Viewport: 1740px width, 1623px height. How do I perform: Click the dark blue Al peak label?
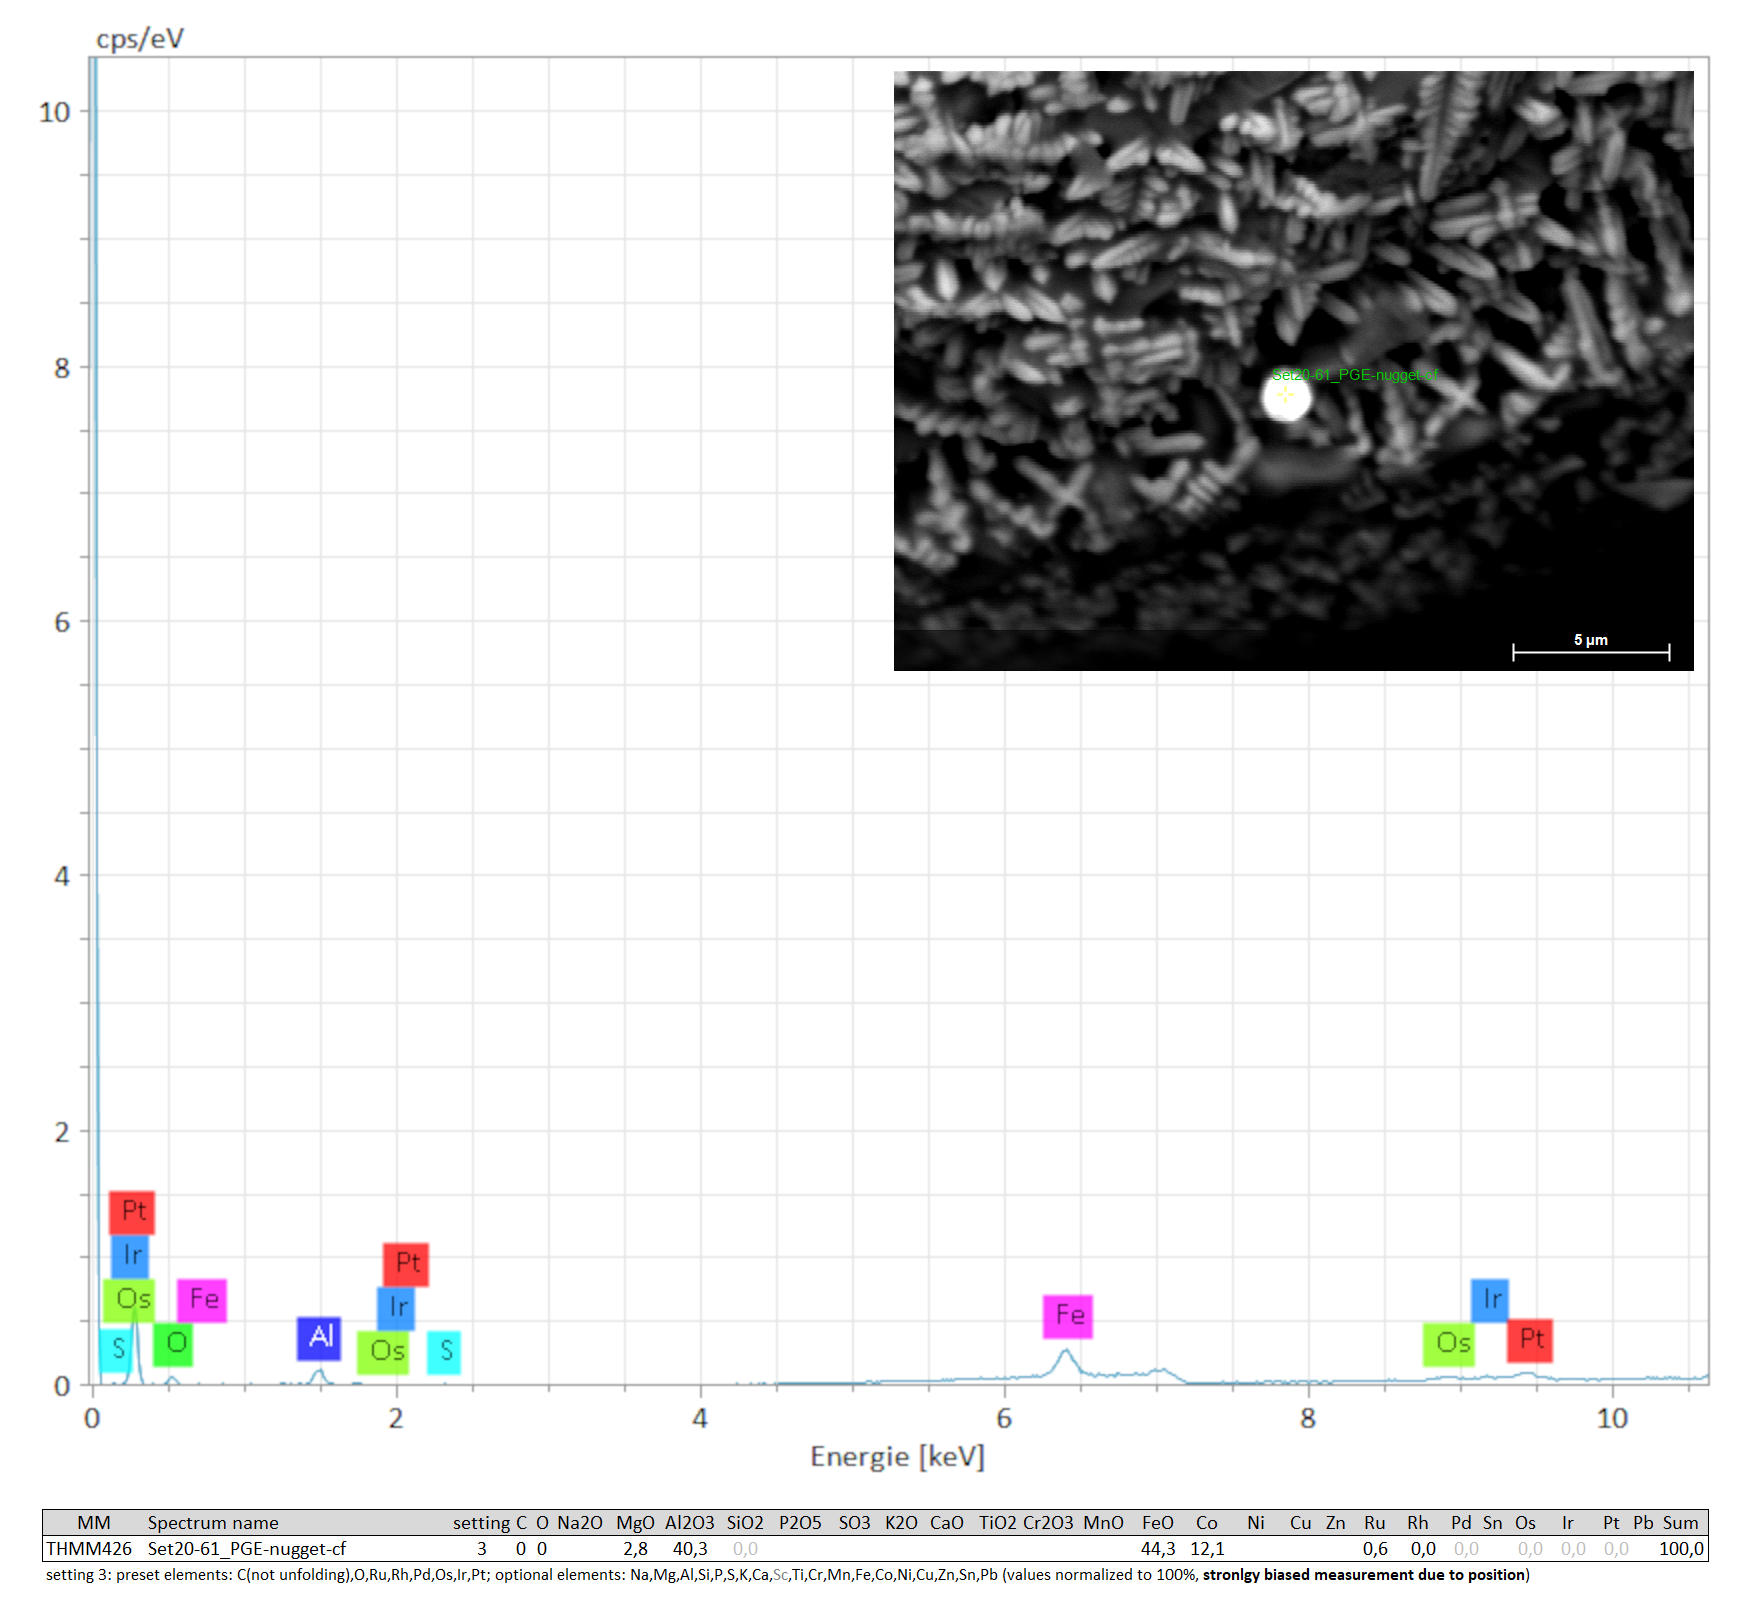pos(319,1338)
